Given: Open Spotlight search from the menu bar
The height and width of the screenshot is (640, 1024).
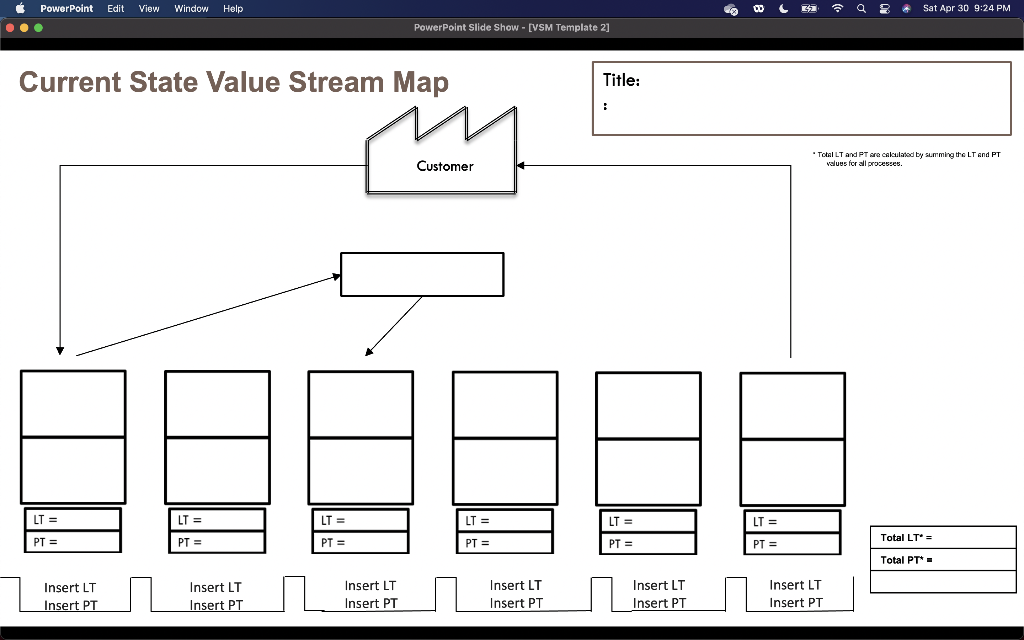Looking at the screenshot, I should (x=861, y=9).
